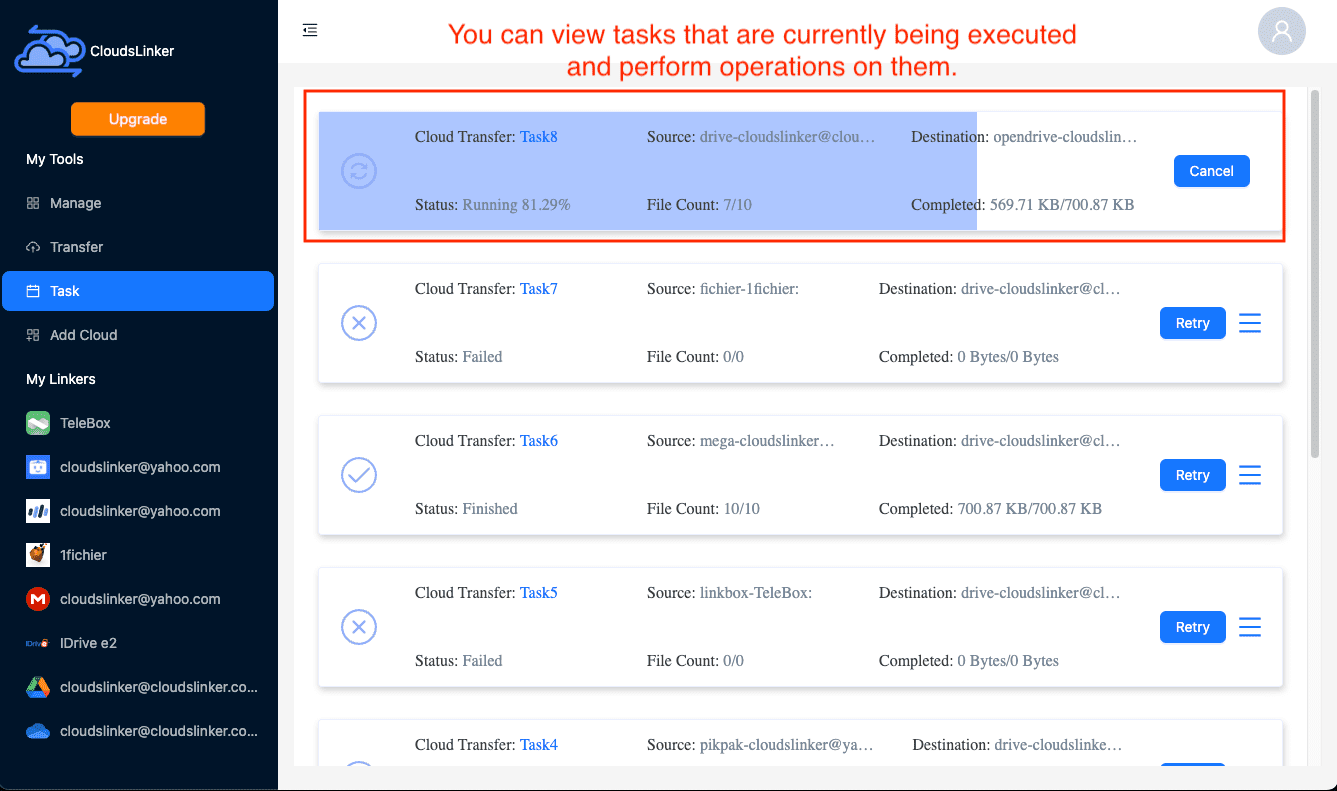Retry the failed Task5 transfer
Image resolution: width=1337 pixels, height=791 pixels.
click(x=1193, y=627)
